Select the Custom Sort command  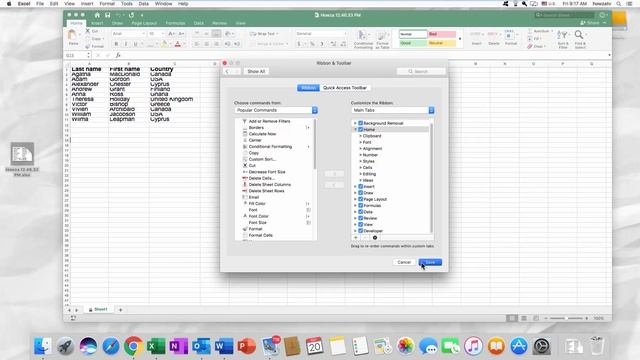click(x=262, y=159)
